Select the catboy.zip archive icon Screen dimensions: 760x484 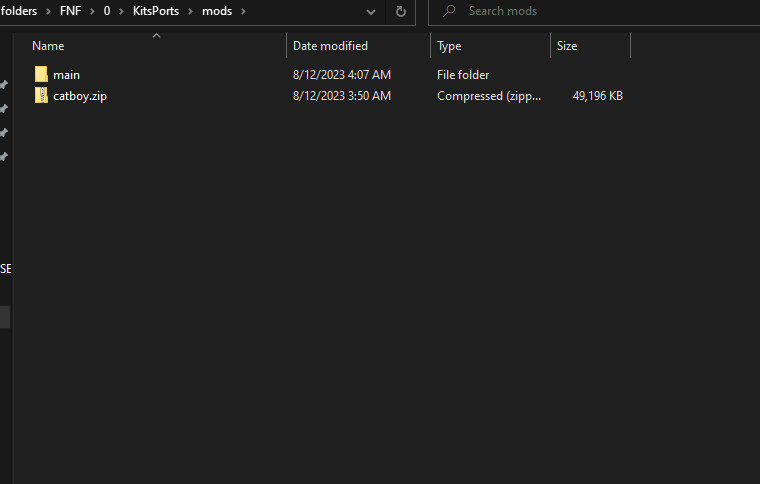(41, 95)
